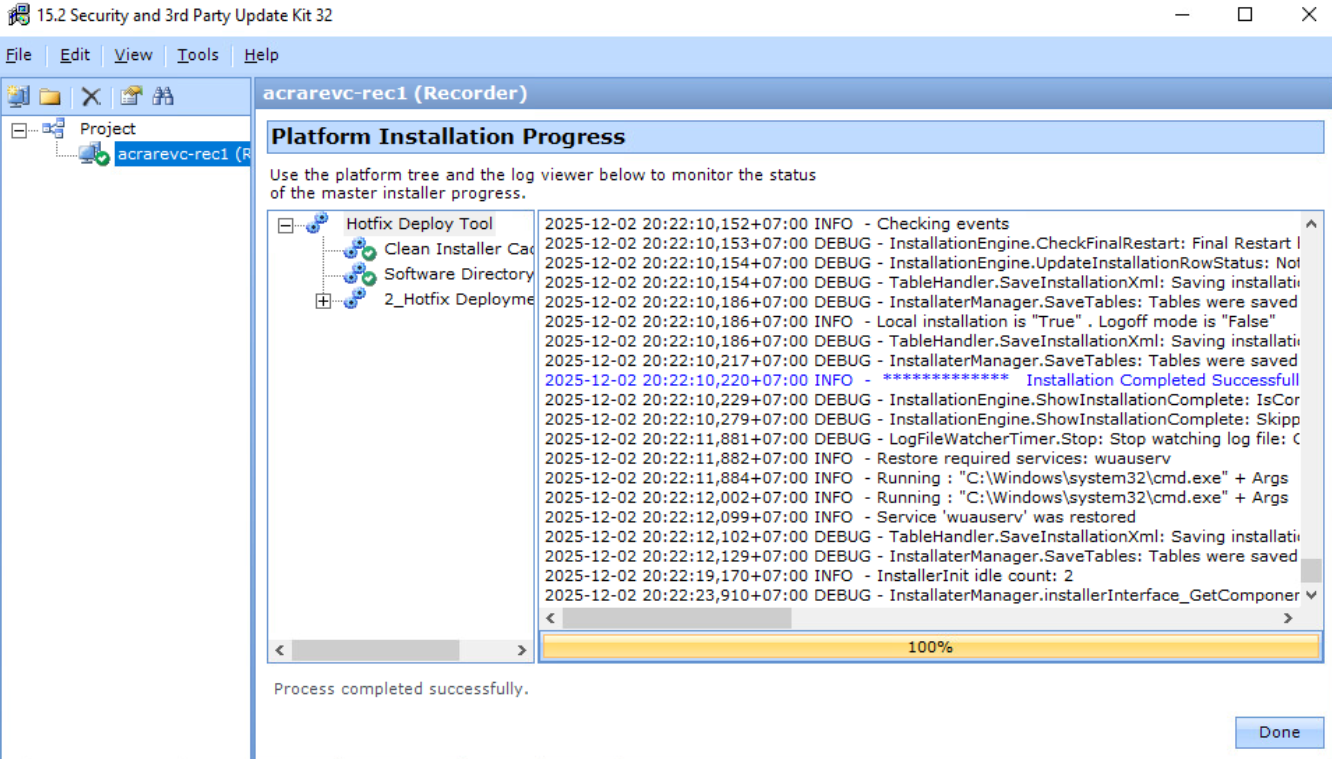Open the properties toolbar icon
Viewport: 1332px width, 759px height.
131,96
